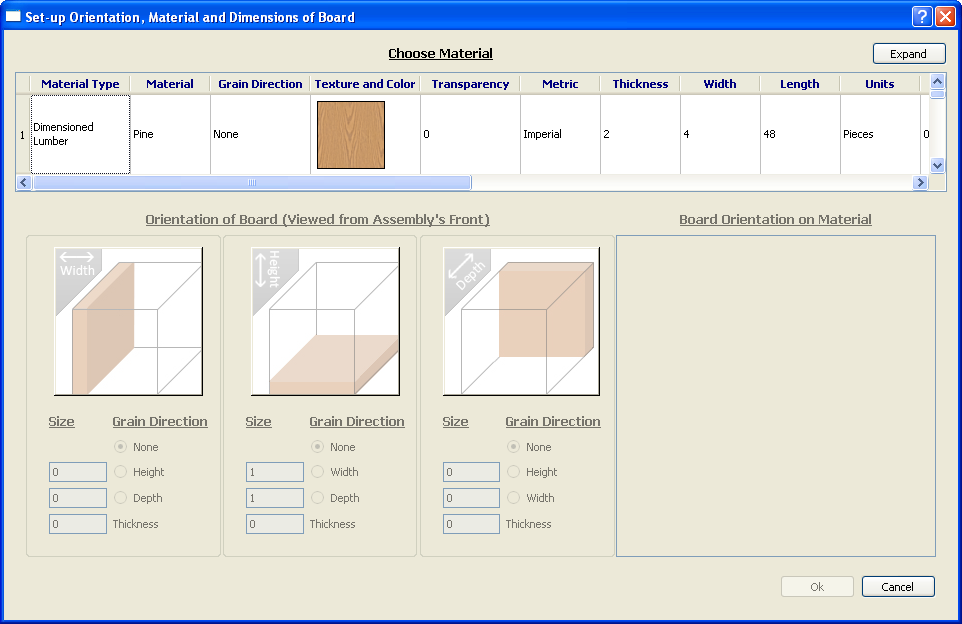Image resolution: width=962 pixels, height=624 pixels.
Task: Open the Imperial metric cell
Action: [x=559, y=134]
